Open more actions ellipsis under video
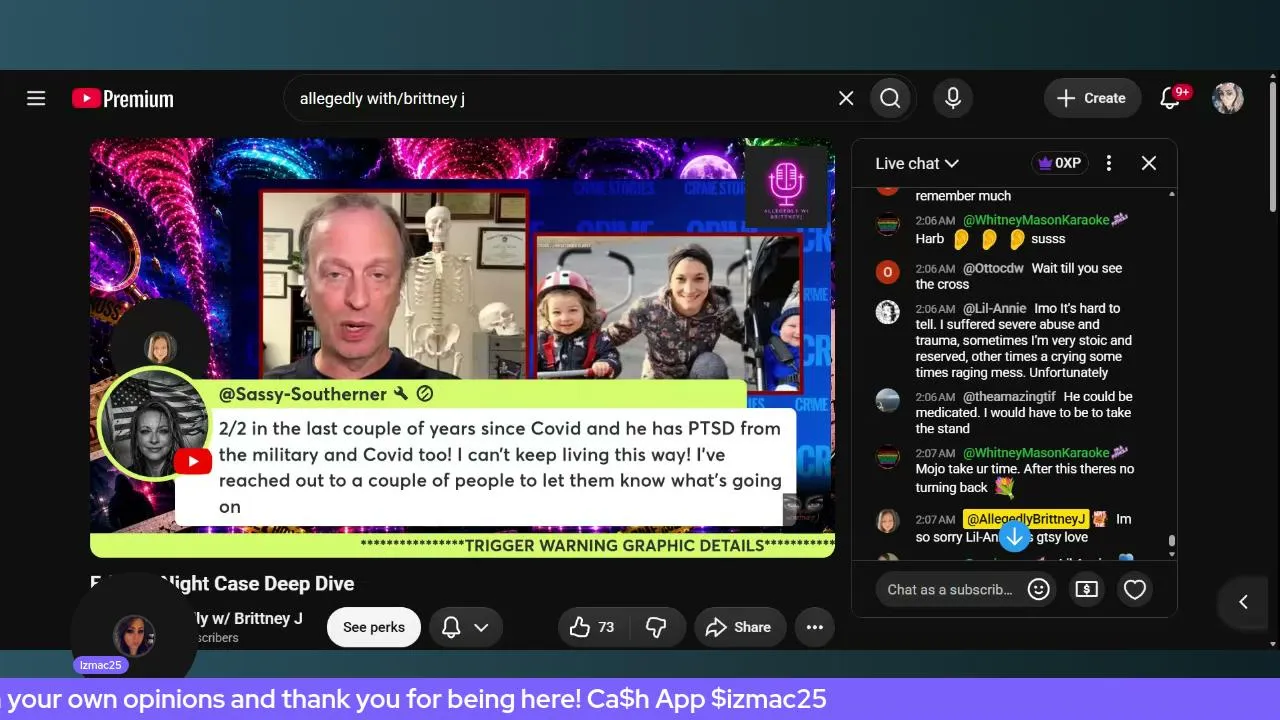This screenshot has width=1280, height=720. coord(815,627)
